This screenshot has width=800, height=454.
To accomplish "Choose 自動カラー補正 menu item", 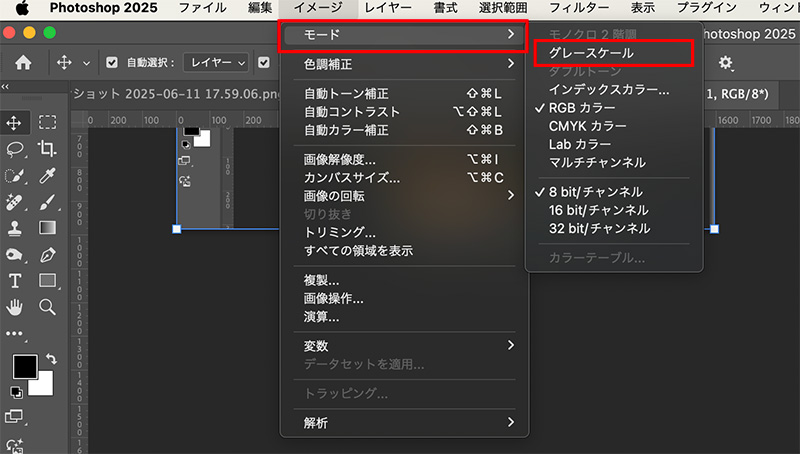I will tap(404, 131).
